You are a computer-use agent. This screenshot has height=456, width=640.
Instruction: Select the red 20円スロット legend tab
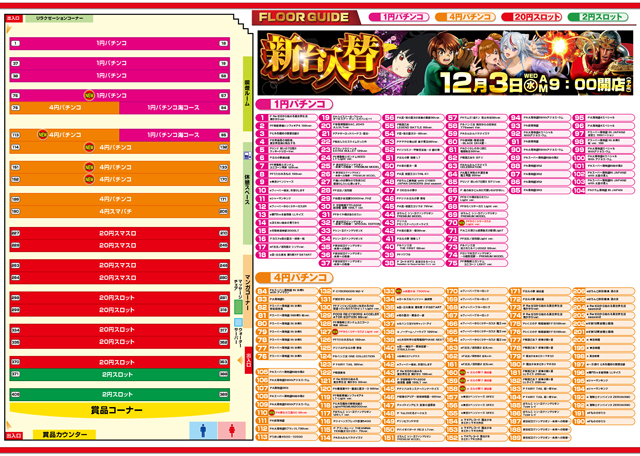point(530,17)
